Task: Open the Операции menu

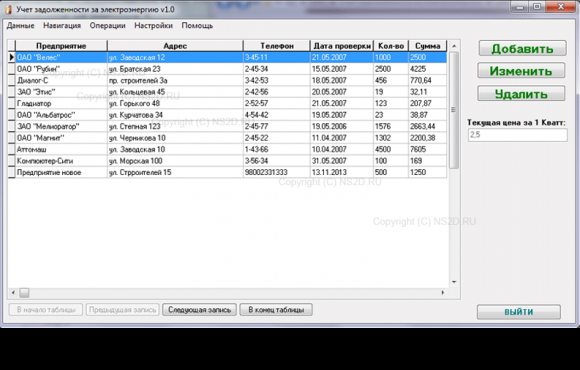Action: [108, 26]
